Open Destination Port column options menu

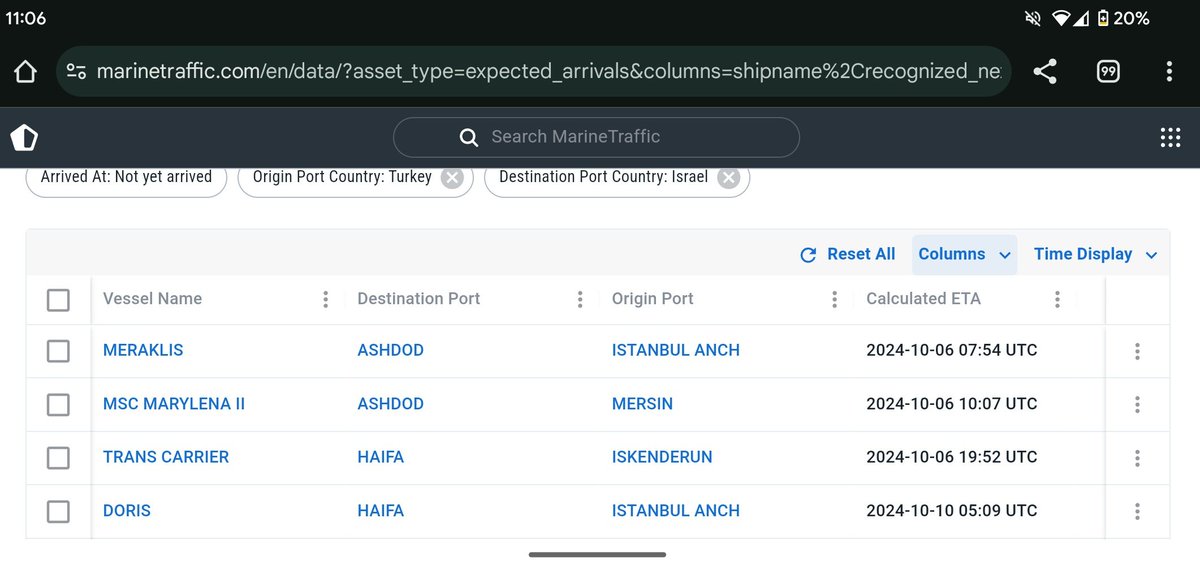click(x=580, y=299)
